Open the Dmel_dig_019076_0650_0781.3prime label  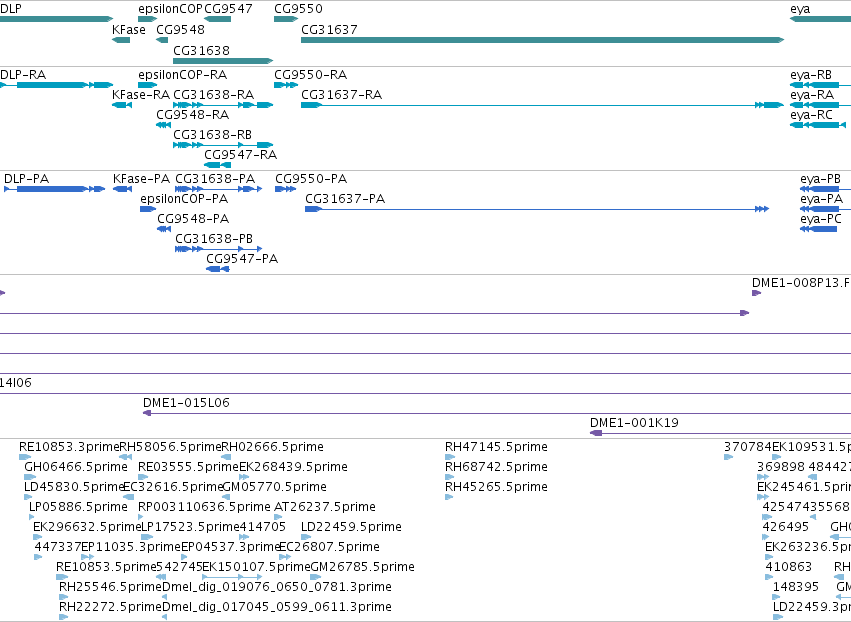click(277, 587)
